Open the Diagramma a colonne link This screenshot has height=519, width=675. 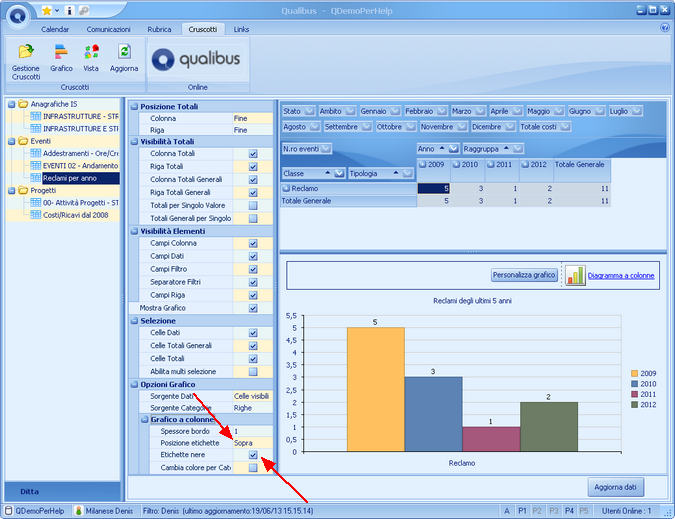tap(621, 275)
